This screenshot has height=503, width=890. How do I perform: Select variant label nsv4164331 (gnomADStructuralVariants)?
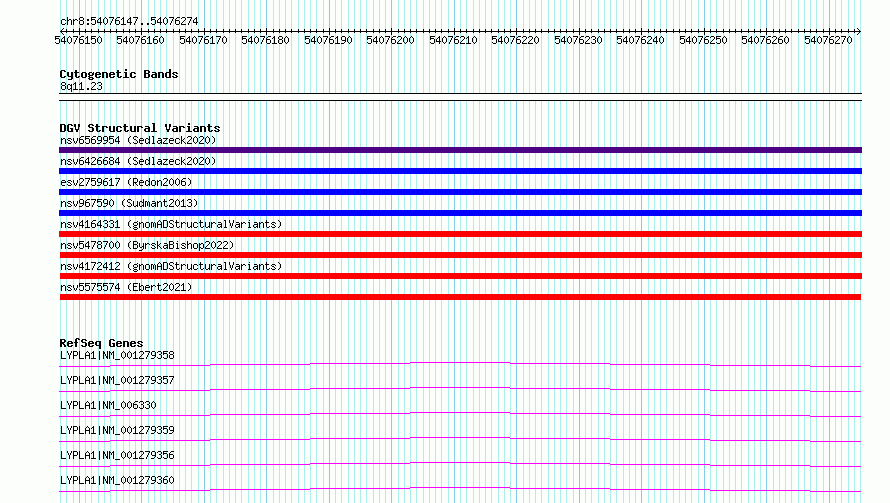tap(171, 224)
